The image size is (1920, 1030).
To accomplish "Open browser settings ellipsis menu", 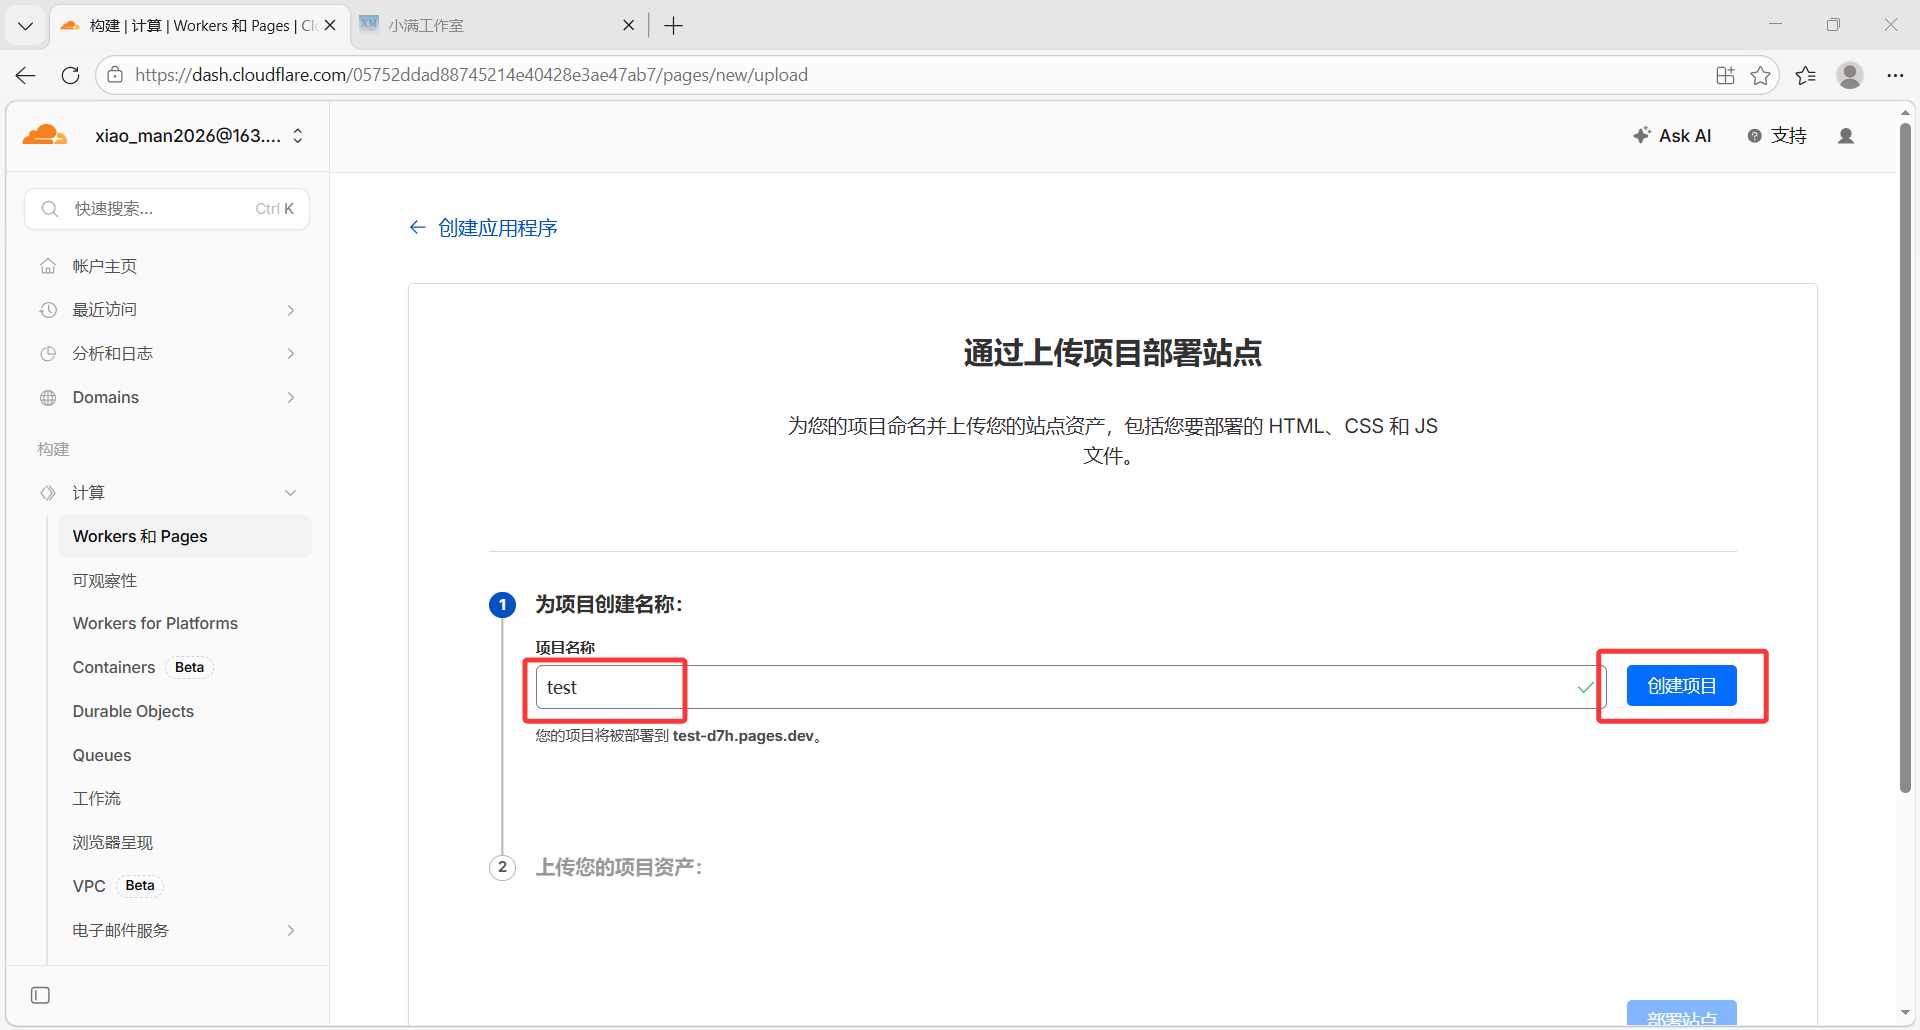I will [1895, 75].
